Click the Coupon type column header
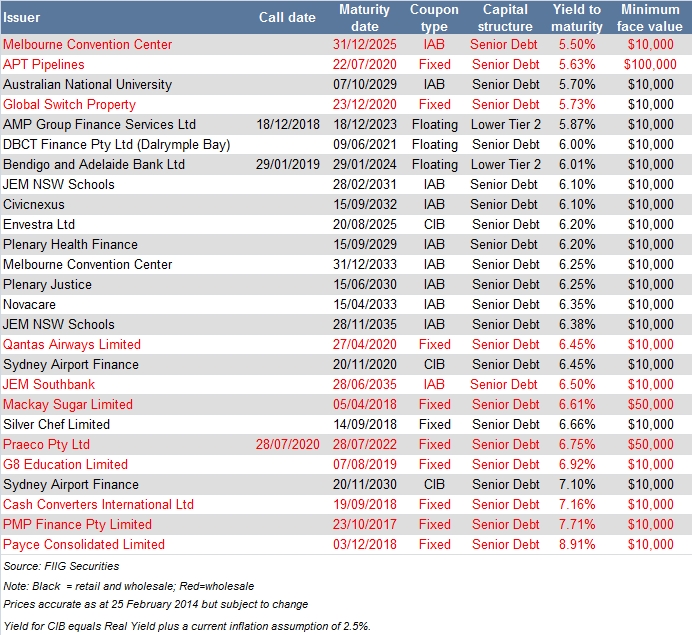The width and height of the screenshot is (692, 635). point(434,17)
